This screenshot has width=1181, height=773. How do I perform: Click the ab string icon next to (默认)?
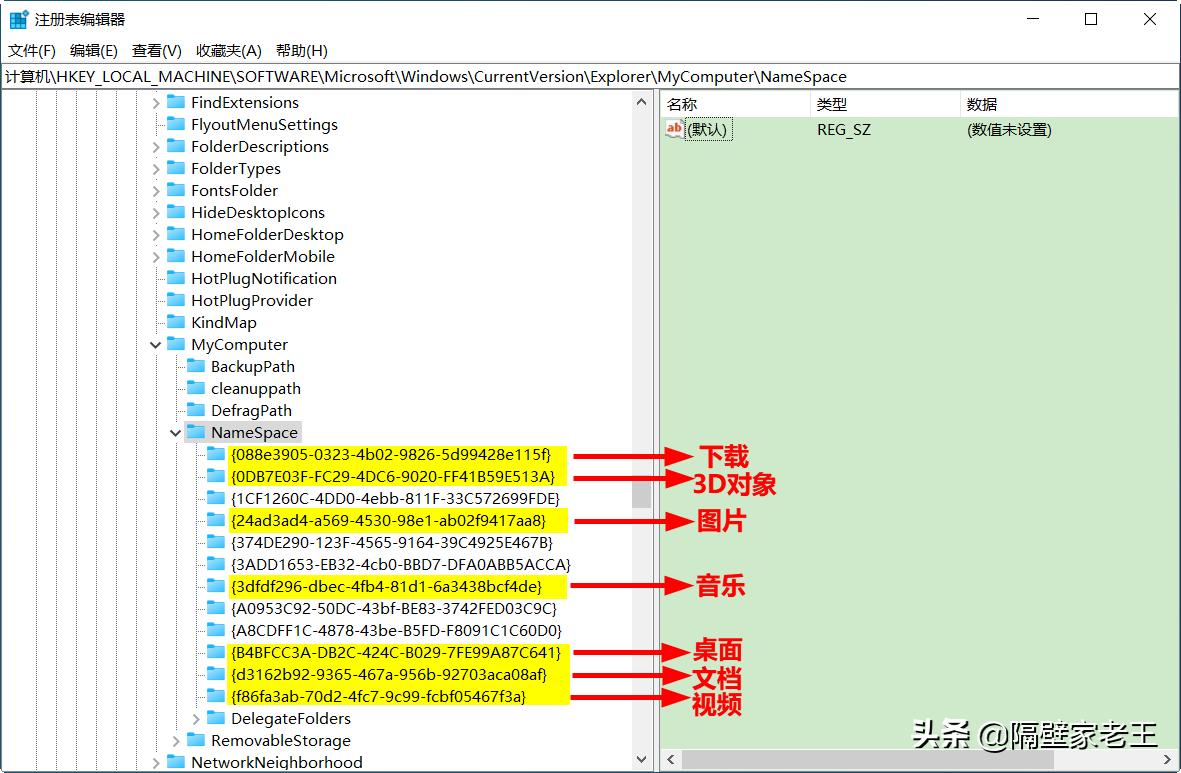[674, 129]
